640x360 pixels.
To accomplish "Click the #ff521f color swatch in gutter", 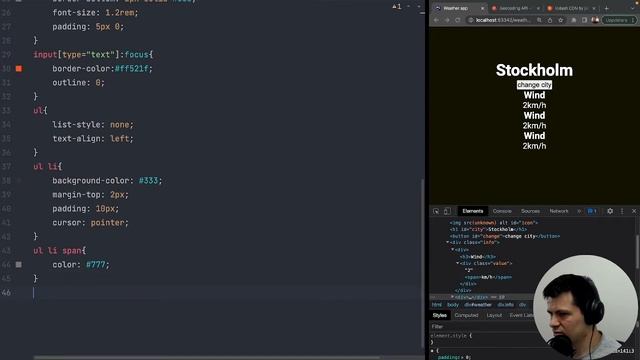I will (19, 69).
